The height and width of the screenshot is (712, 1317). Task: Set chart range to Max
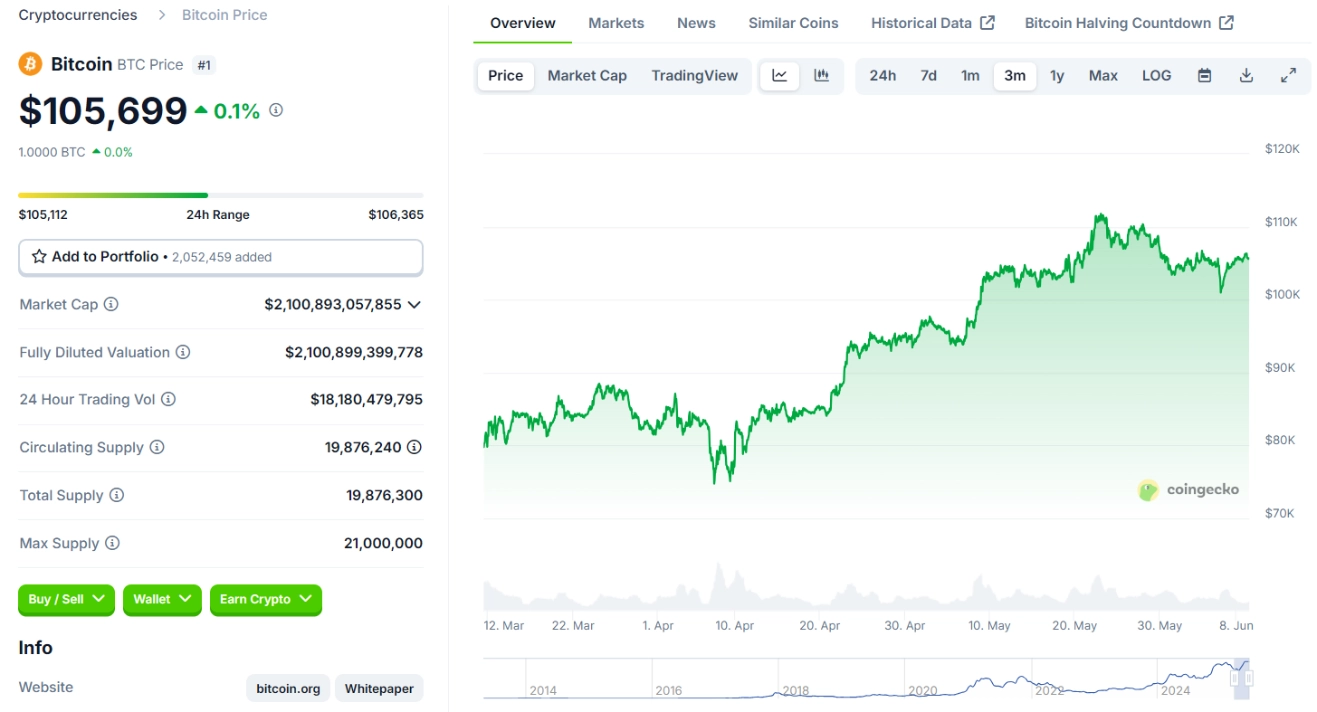point(1103,76)
